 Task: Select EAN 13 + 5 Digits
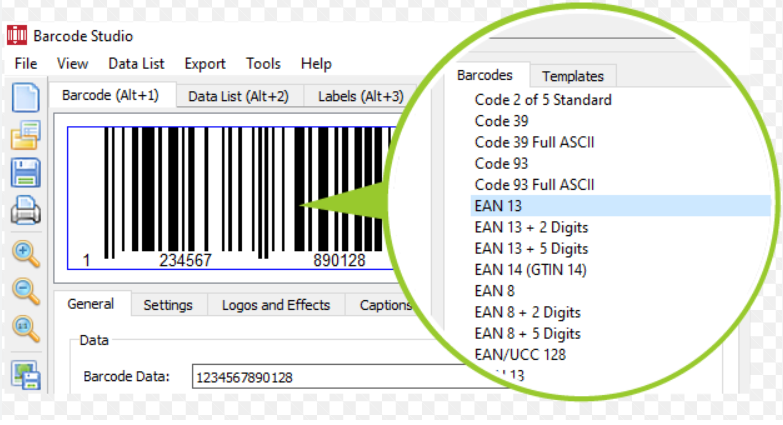[531, 248]
